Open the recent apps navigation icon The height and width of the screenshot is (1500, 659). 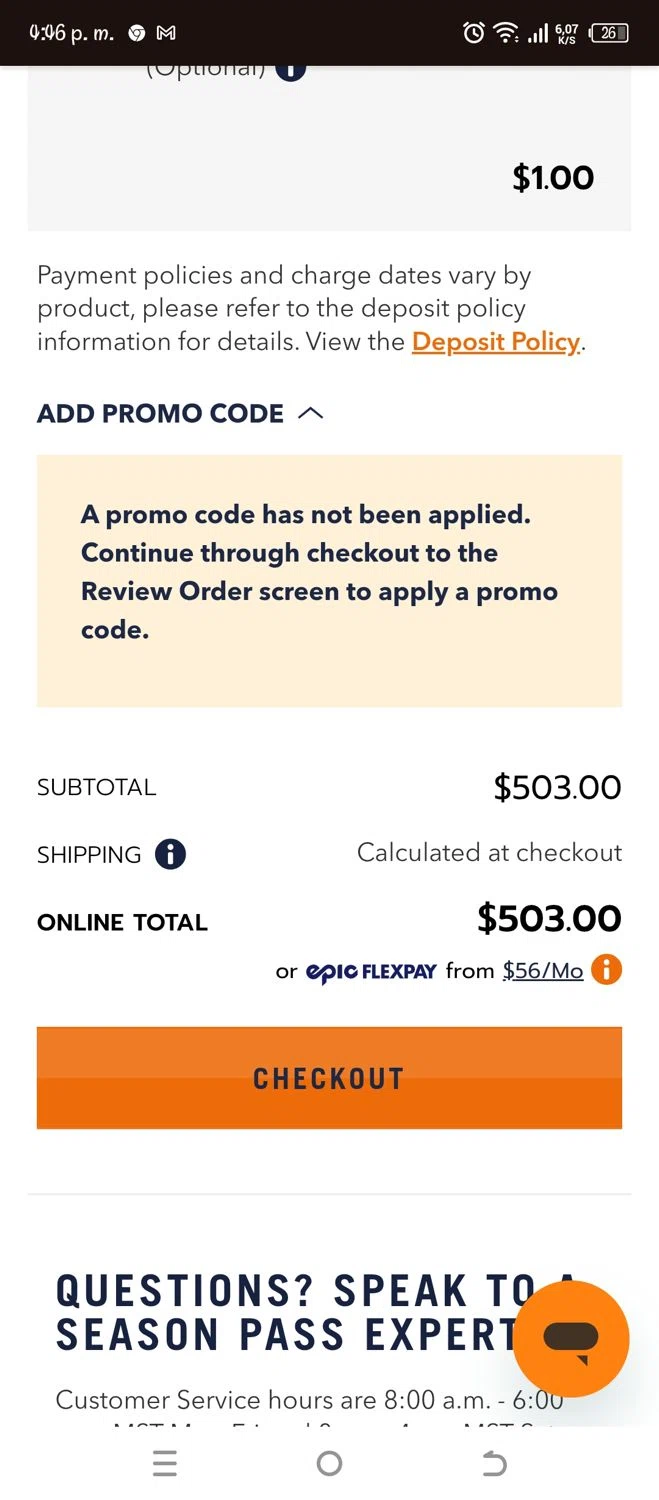[165, 1464]
